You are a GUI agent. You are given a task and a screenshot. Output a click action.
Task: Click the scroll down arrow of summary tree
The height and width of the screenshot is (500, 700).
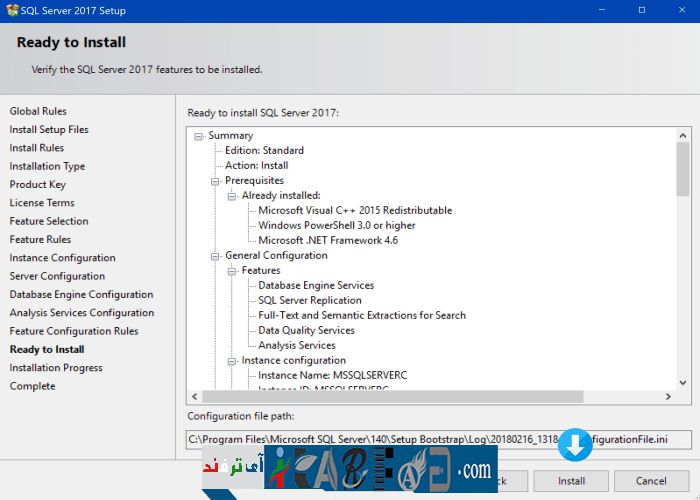pyautogui.click(x=683, y=382)
